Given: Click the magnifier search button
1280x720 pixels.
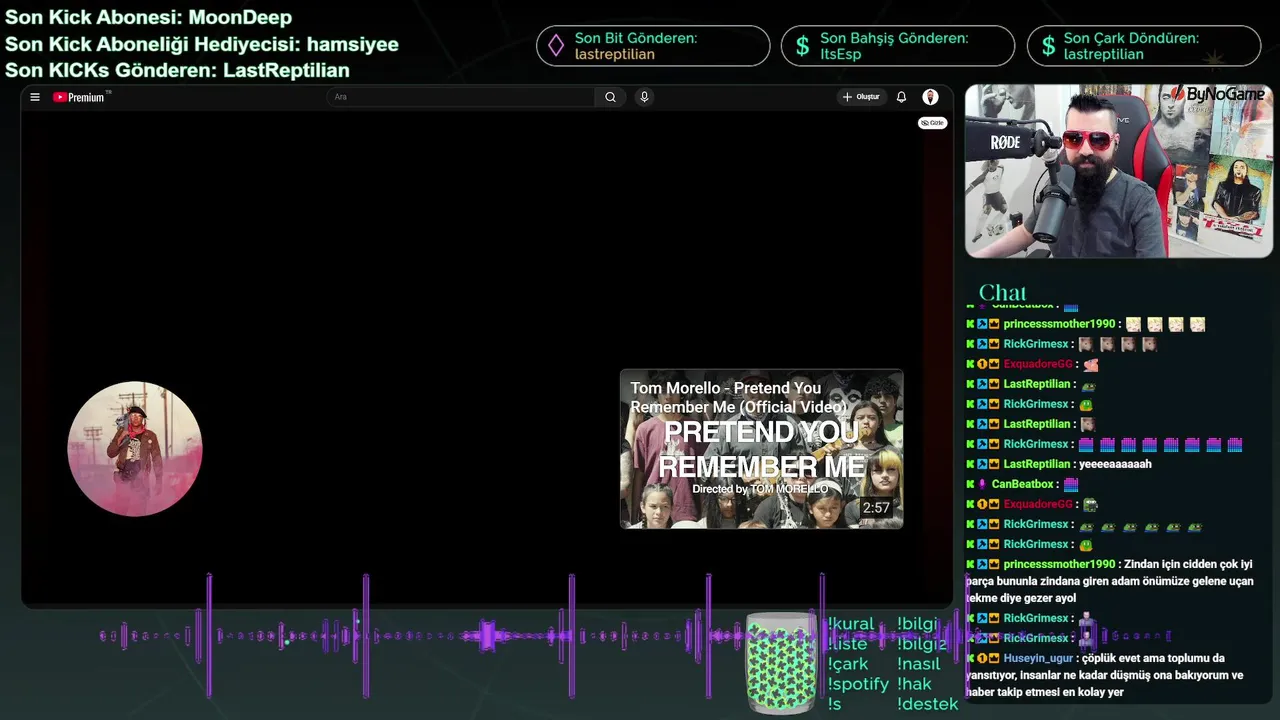Looking at the screenshot, I should pyautogui.click(x=610, y=97).
